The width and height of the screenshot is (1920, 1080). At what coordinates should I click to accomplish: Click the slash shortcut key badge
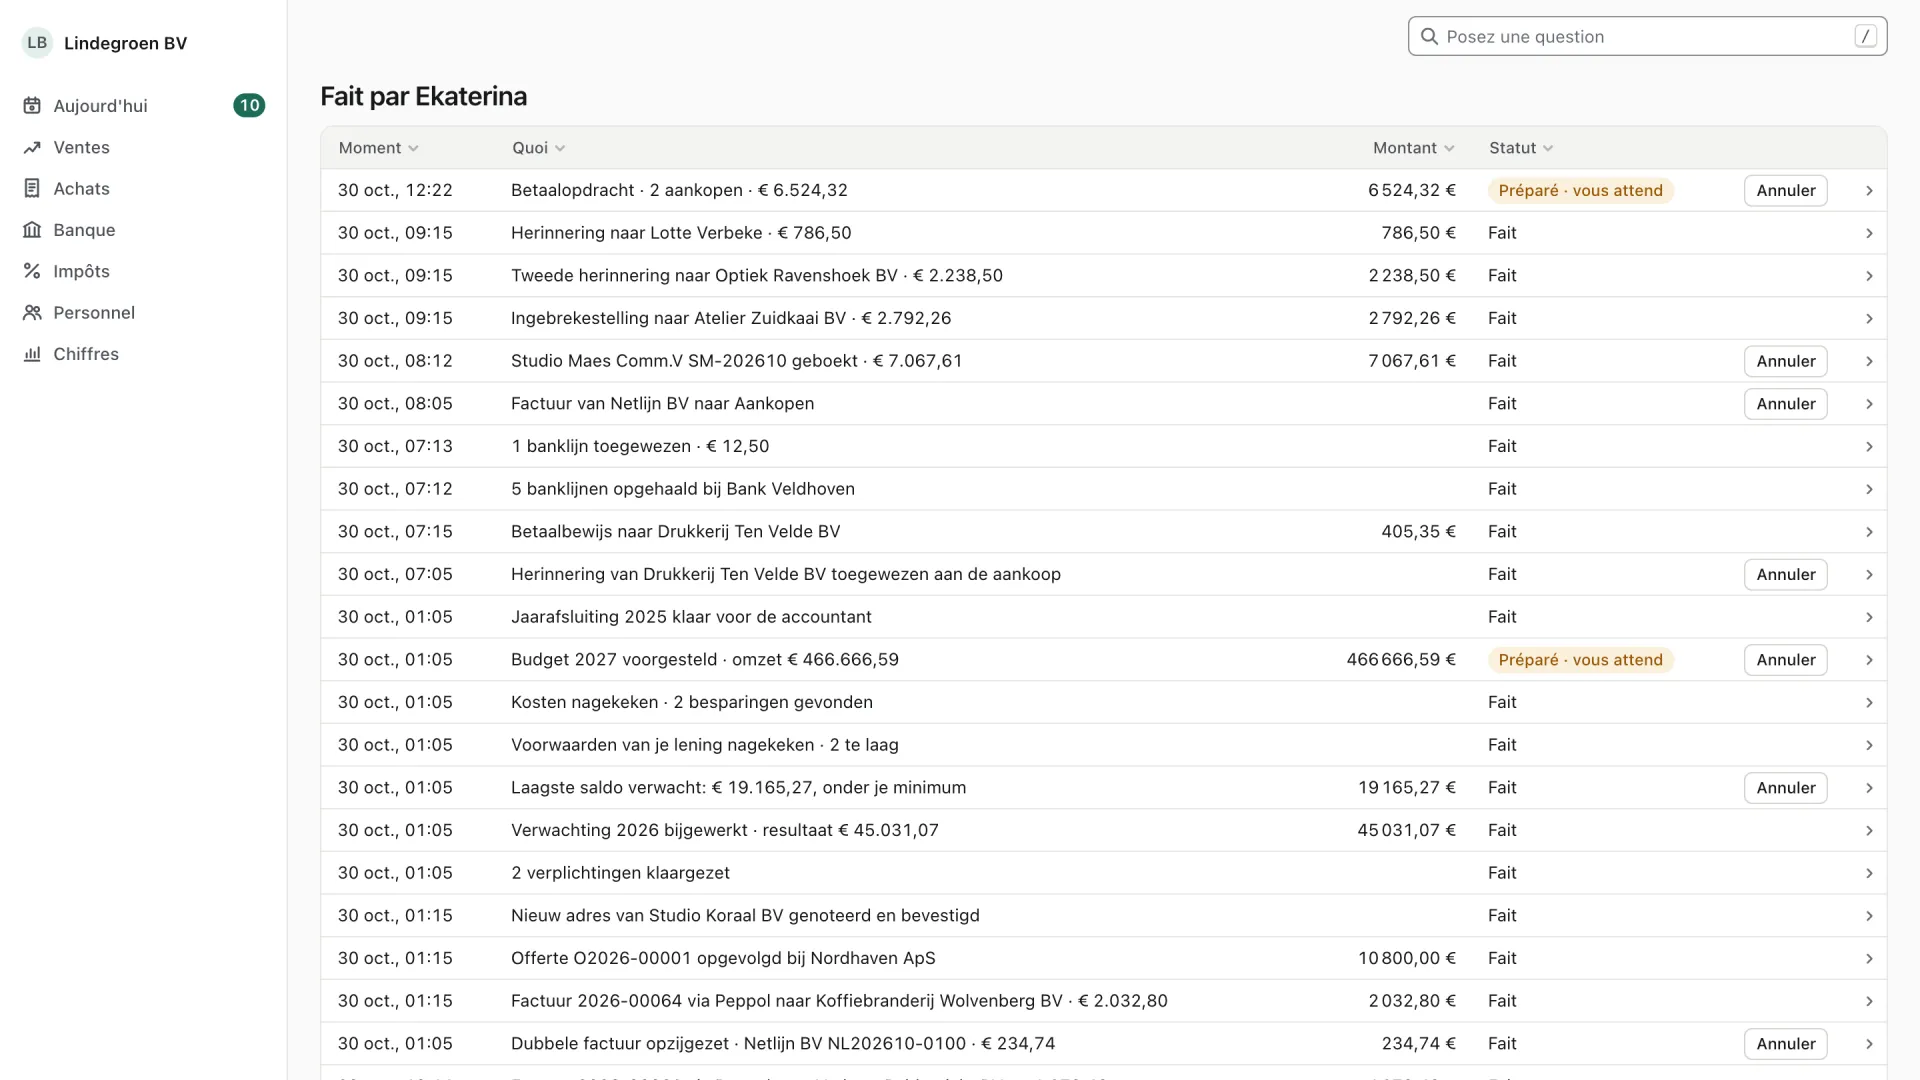click(x=1865, y=36)
